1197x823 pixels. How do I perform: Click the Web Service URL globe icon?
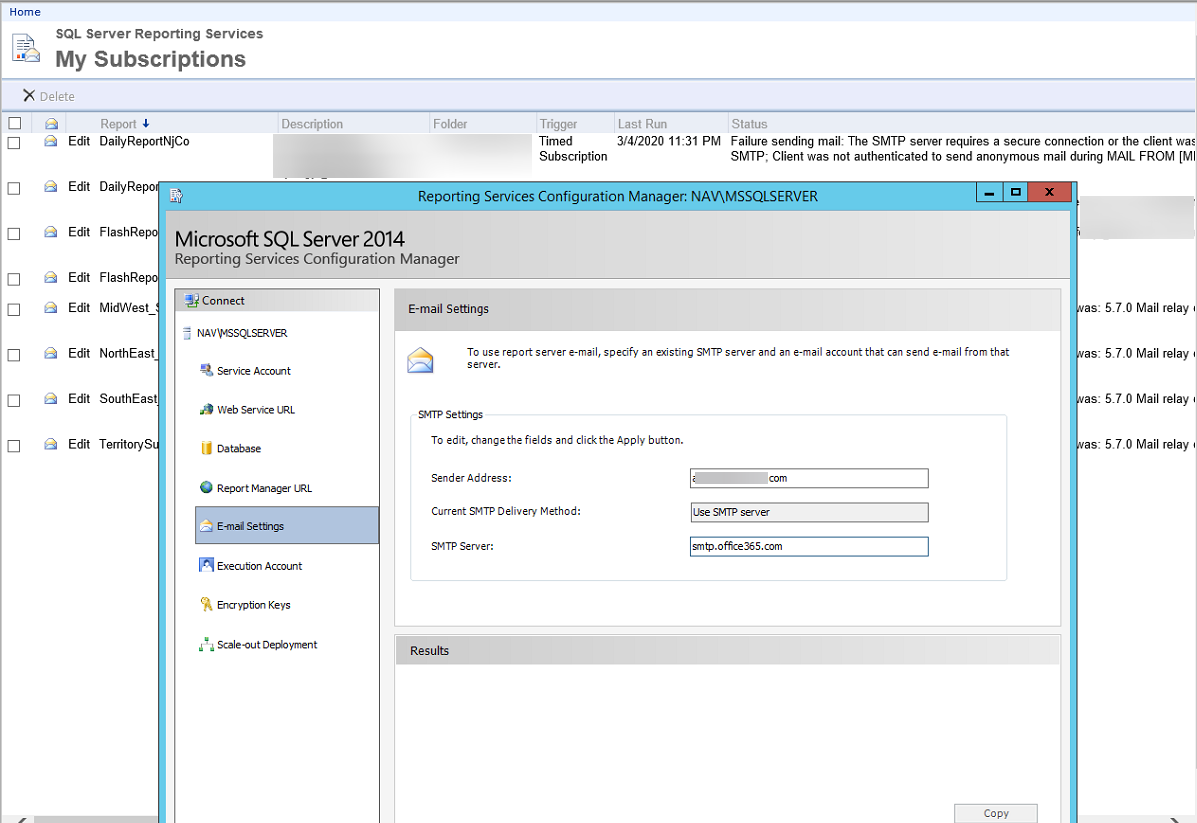207,410
